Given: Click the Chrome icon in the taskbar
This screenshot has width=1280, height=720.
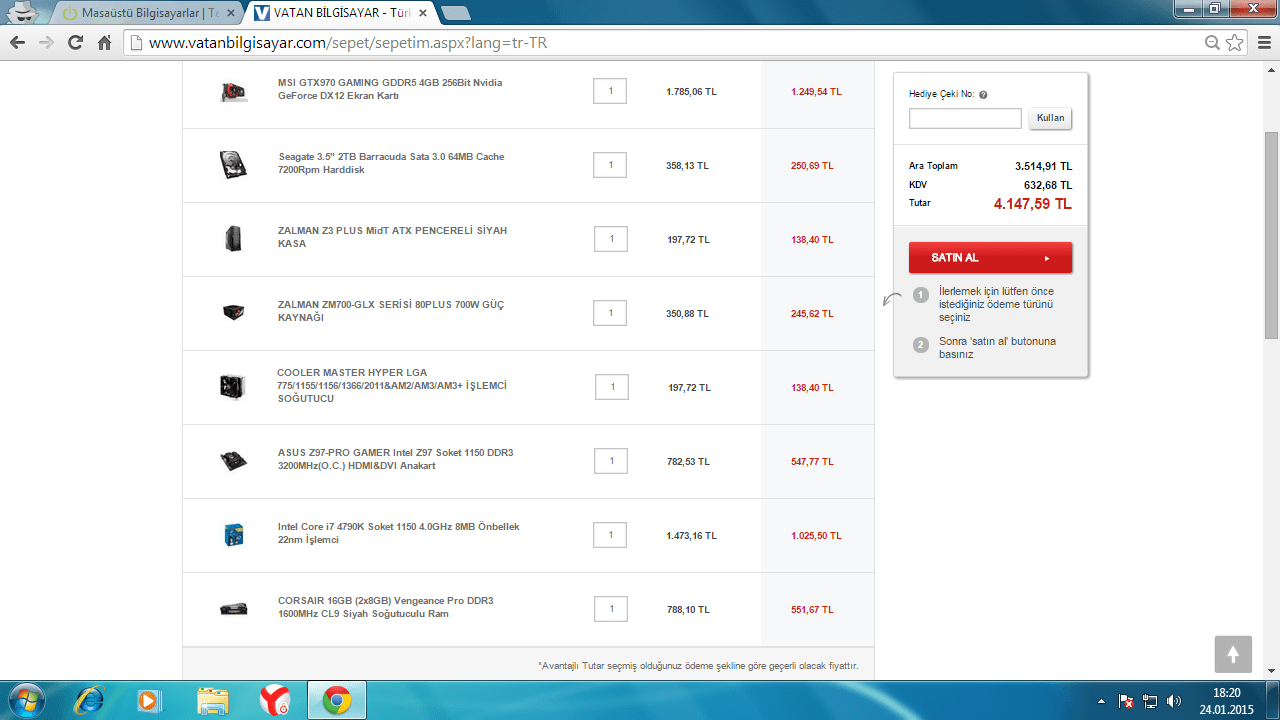Looking at the screenshot, I should tap(337, 700).
